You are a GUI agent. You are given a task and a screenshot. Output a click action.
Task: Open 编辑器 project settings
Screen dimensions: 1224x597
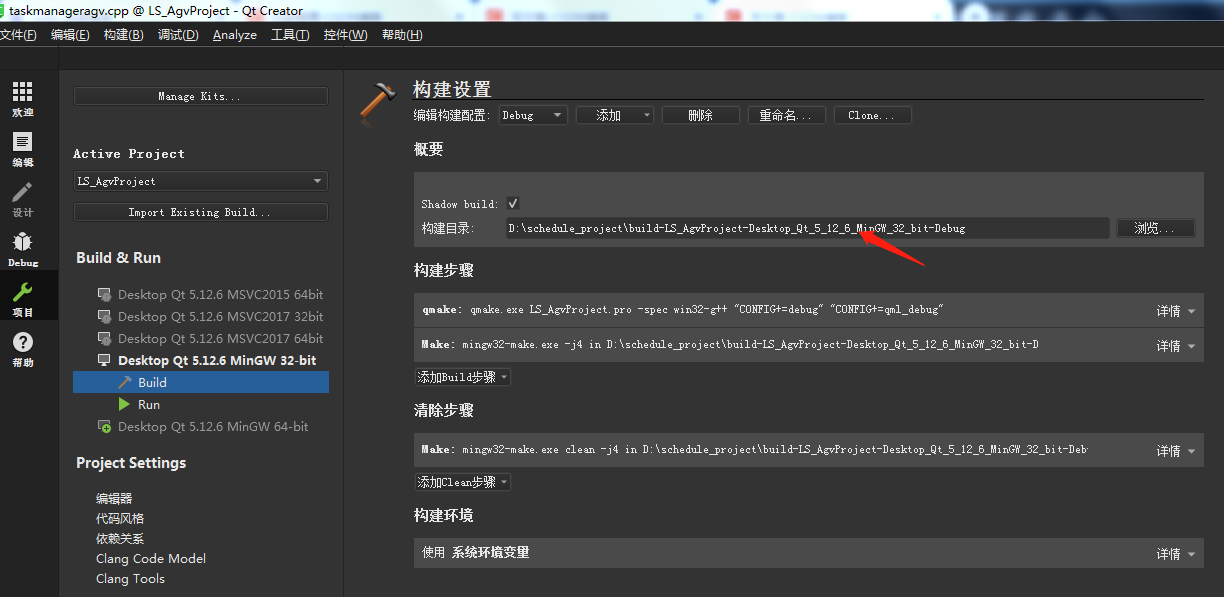(x=114, y=498)
